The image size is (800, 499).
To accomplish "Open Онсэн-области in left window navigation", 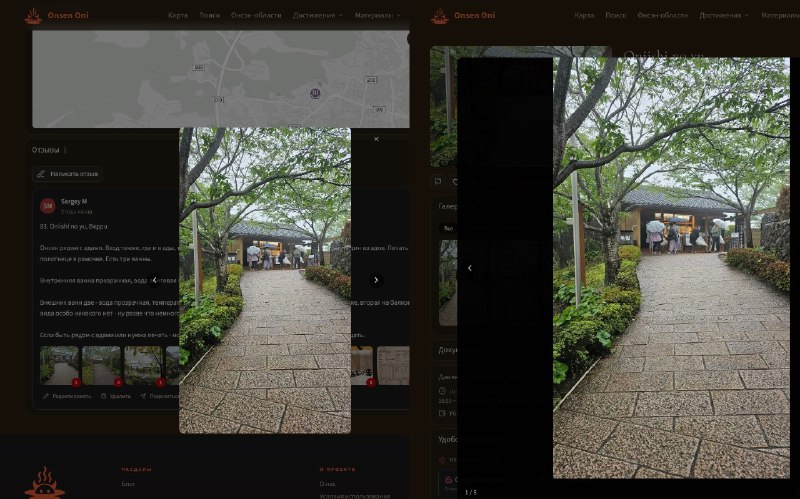I will [256, 15].
